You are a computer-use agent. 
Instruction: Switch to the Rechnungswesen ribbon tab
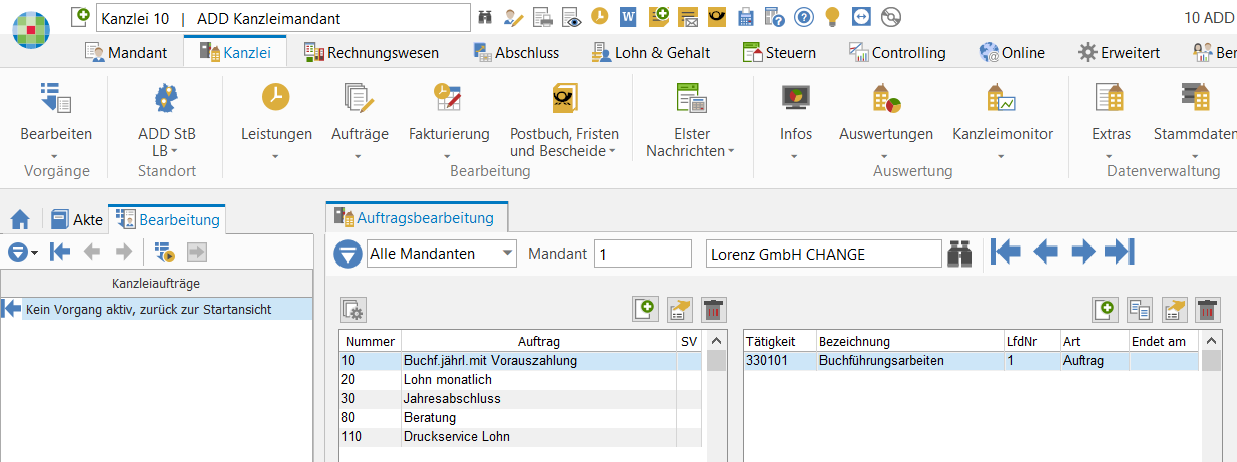[372, 52]
